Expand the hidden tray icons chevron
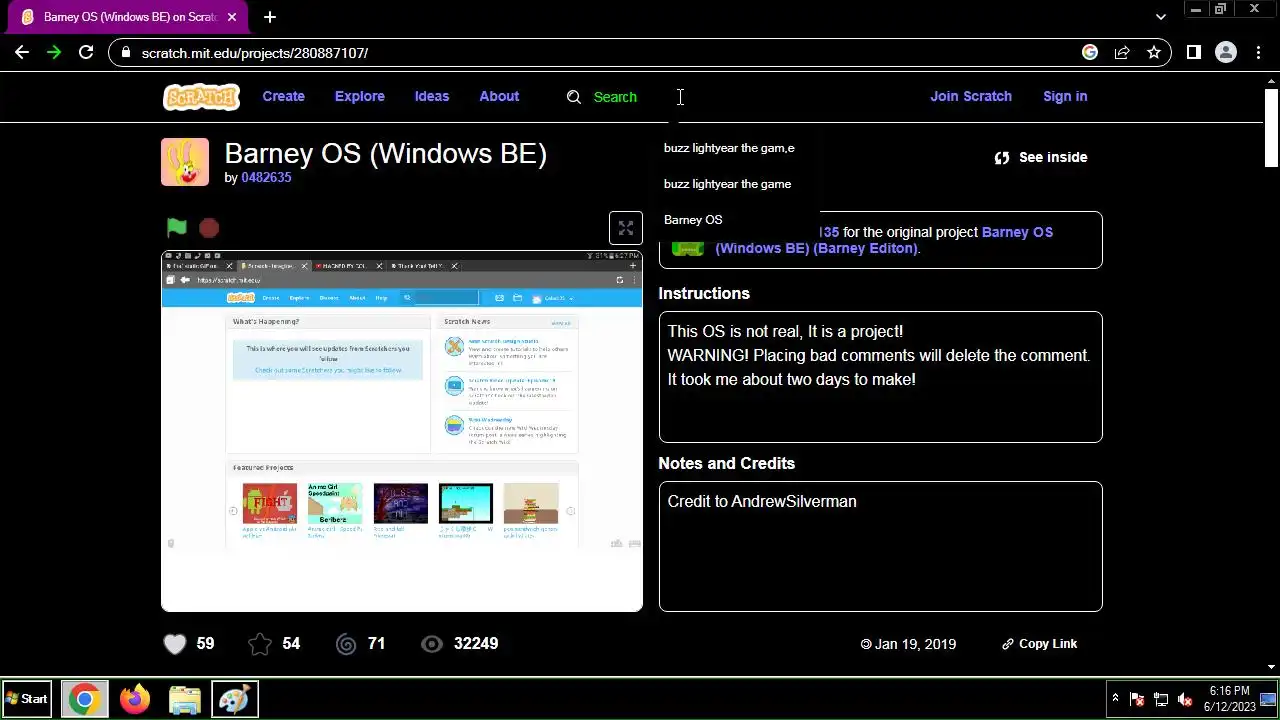The image size is (1280, 720). (x=1115, y=699)
